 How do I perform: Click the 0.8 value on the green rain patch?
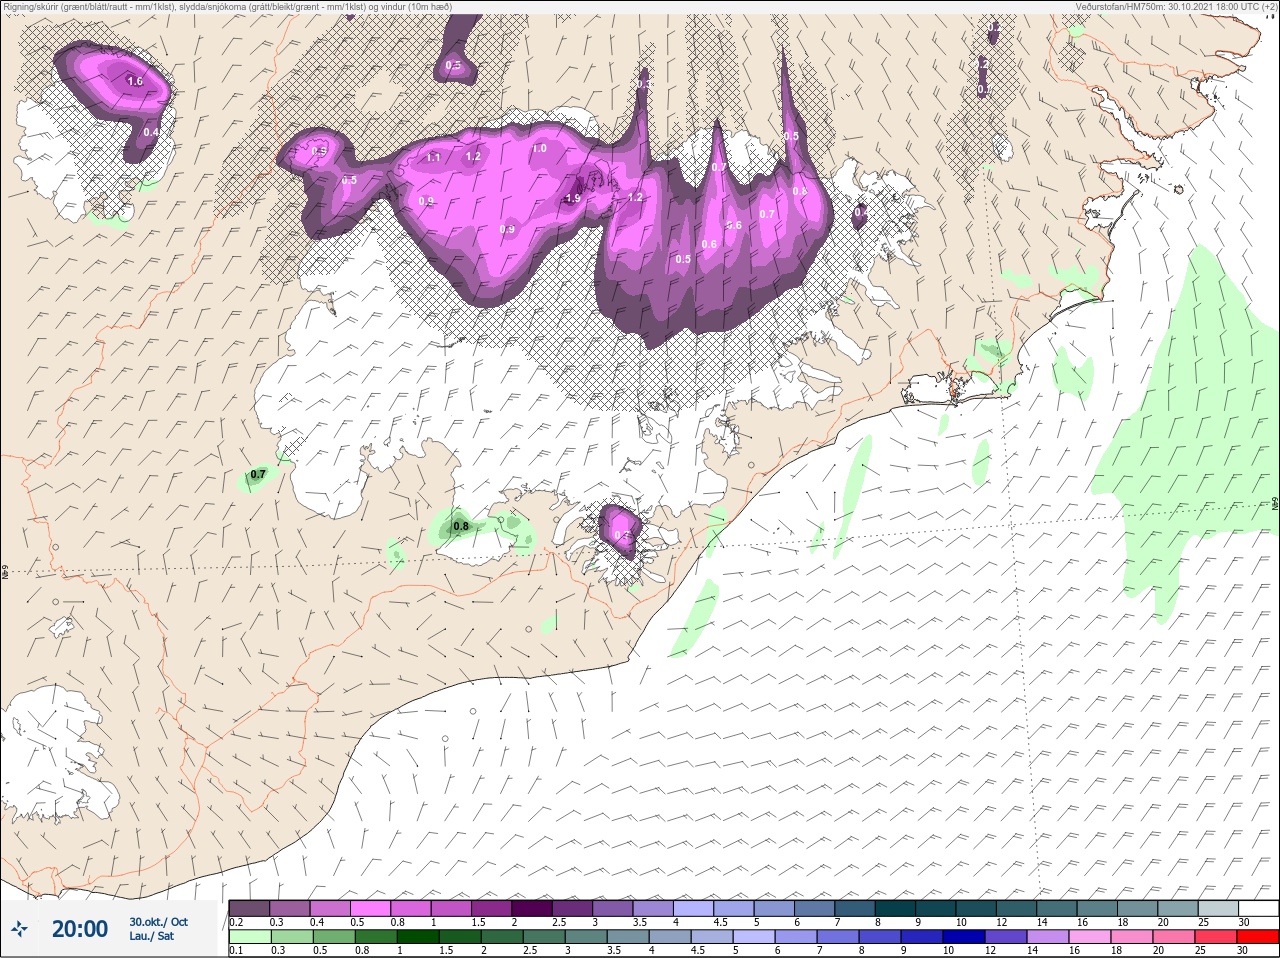point(461,526)
